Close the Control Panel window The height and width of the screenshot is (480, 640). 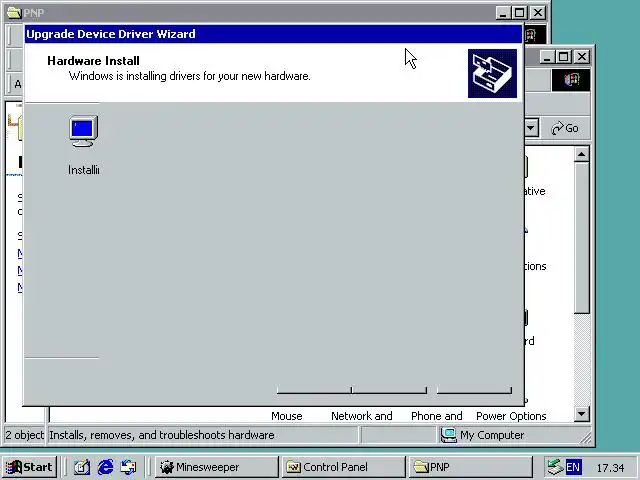[x=582, y=56]
